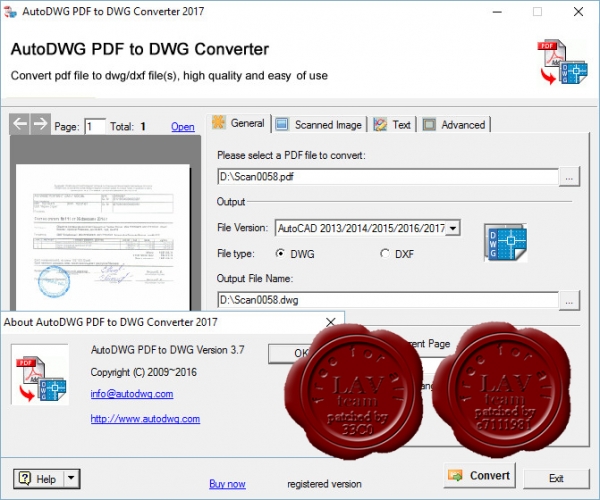Viewport: 600px width, 500px height.
Task: Go to previous page with left arrow
Action: [x=20, y=124]
